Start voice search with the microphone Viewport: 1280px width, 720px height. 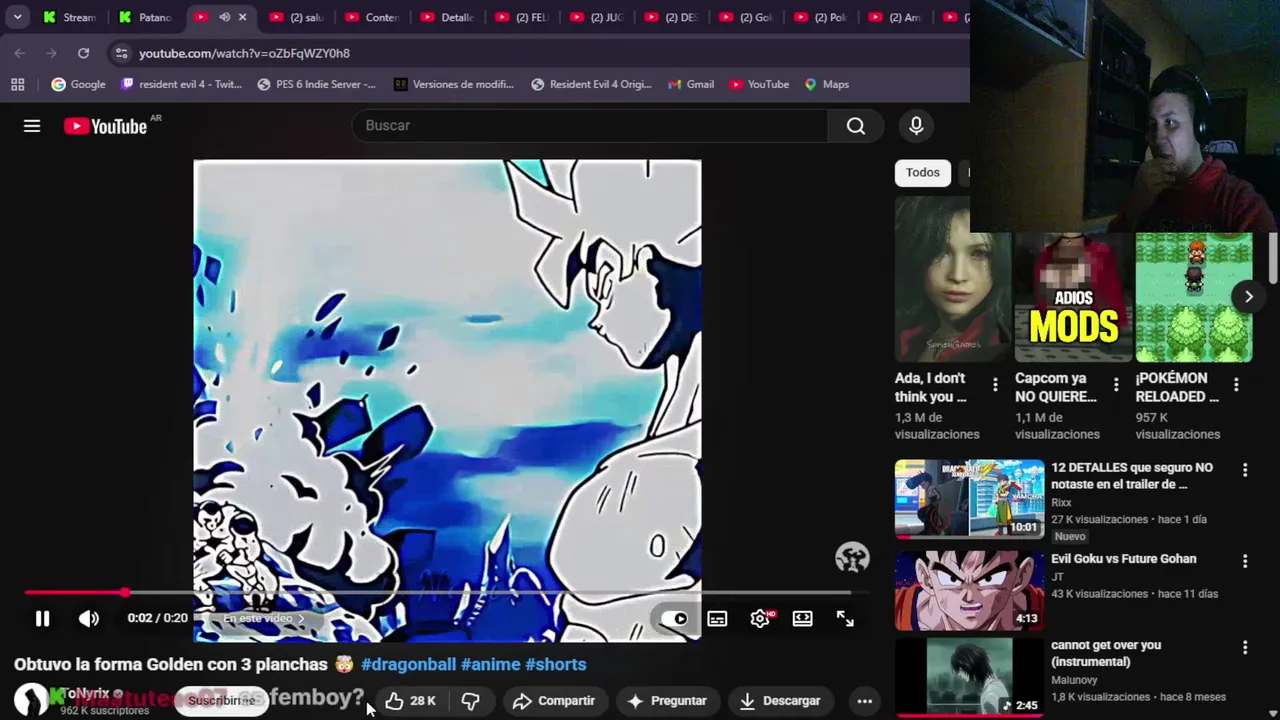pyautogui.click(x=916, y=126)
